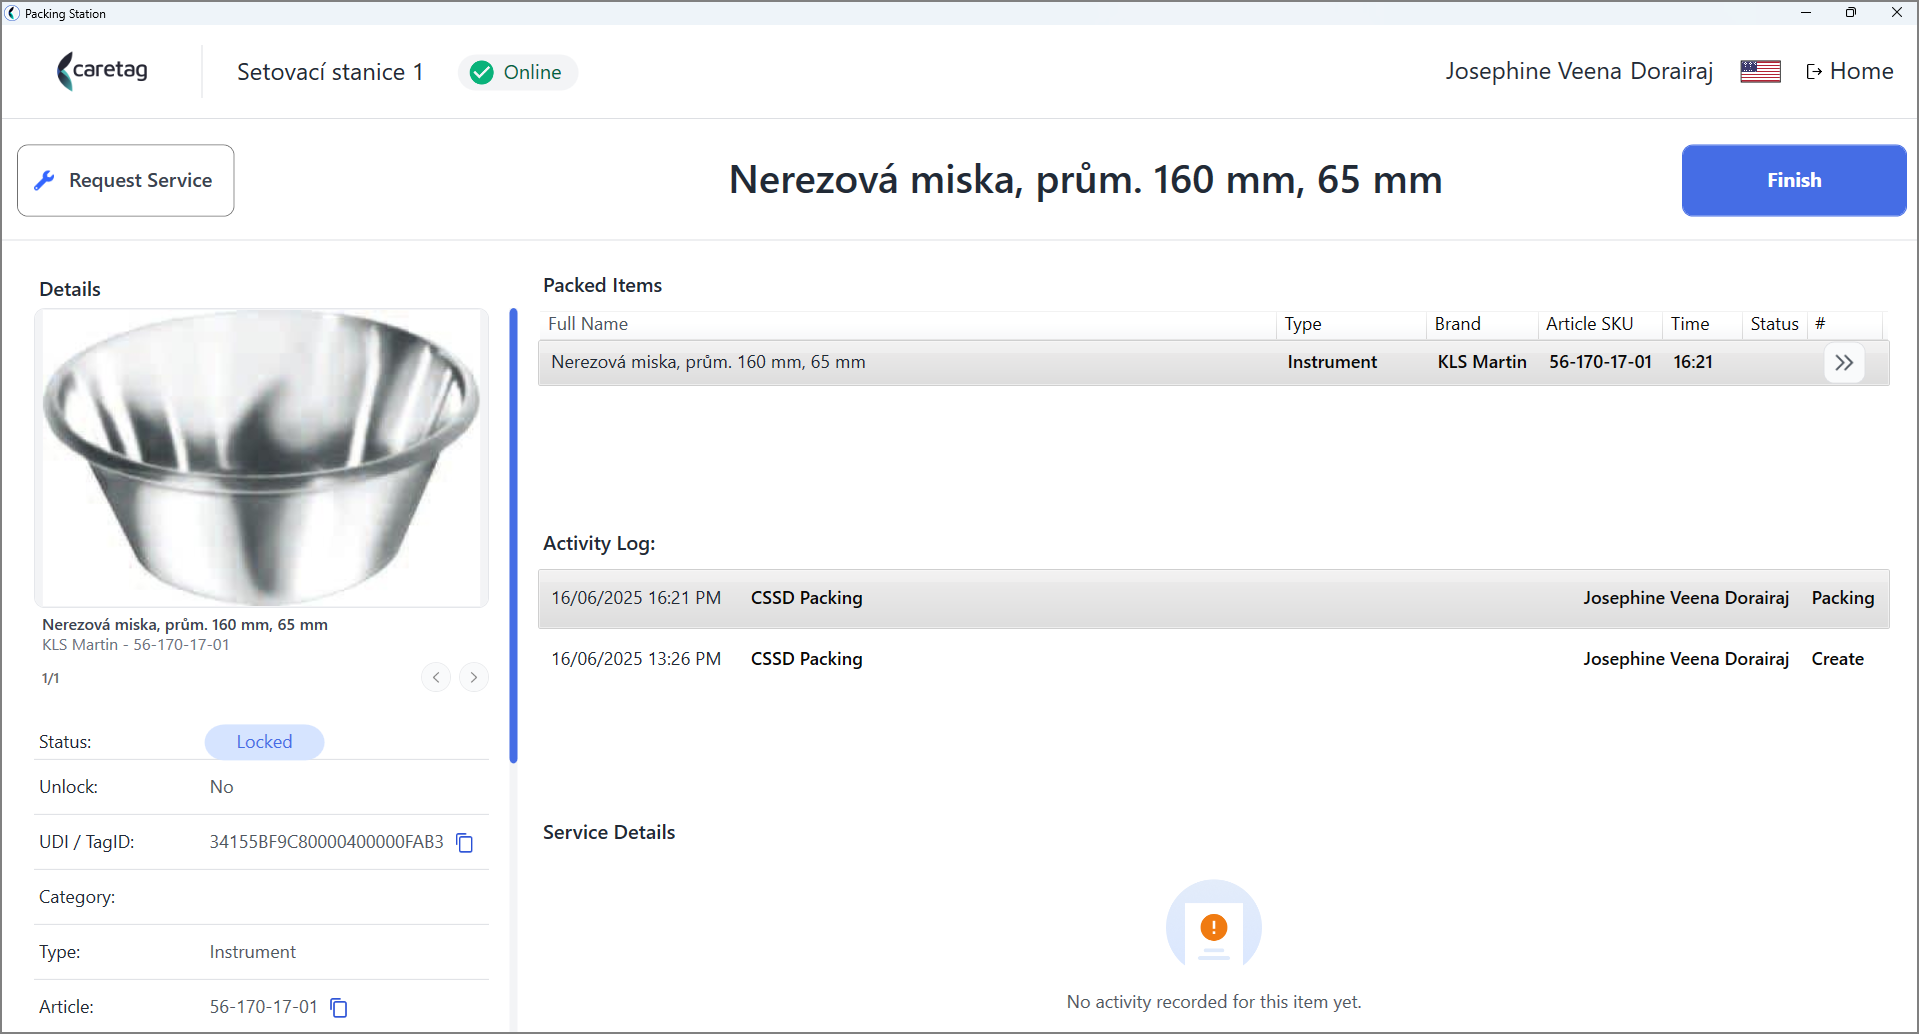
Task: Click the Type value Instrument in Details
Action: click(x=252, y=953)
